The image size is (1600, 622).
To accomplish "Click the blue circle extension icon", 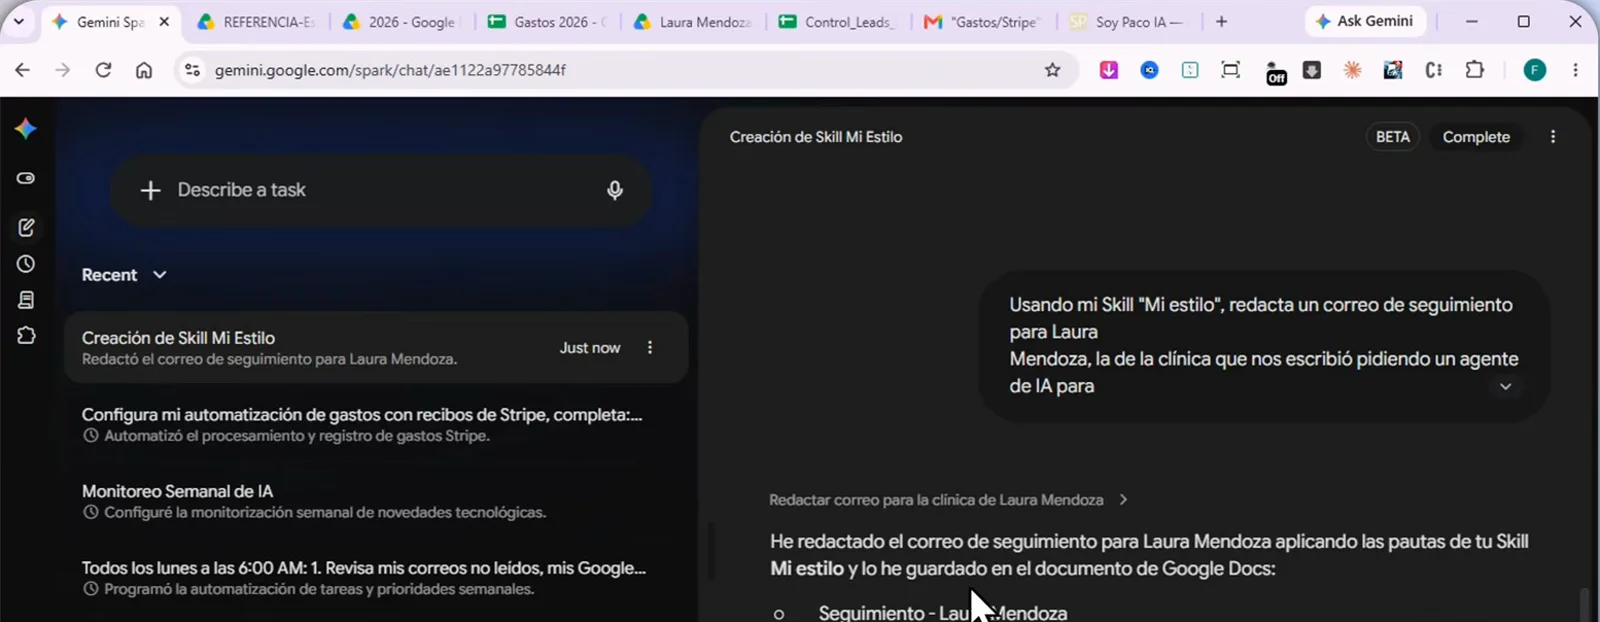I will point(1150,70).
